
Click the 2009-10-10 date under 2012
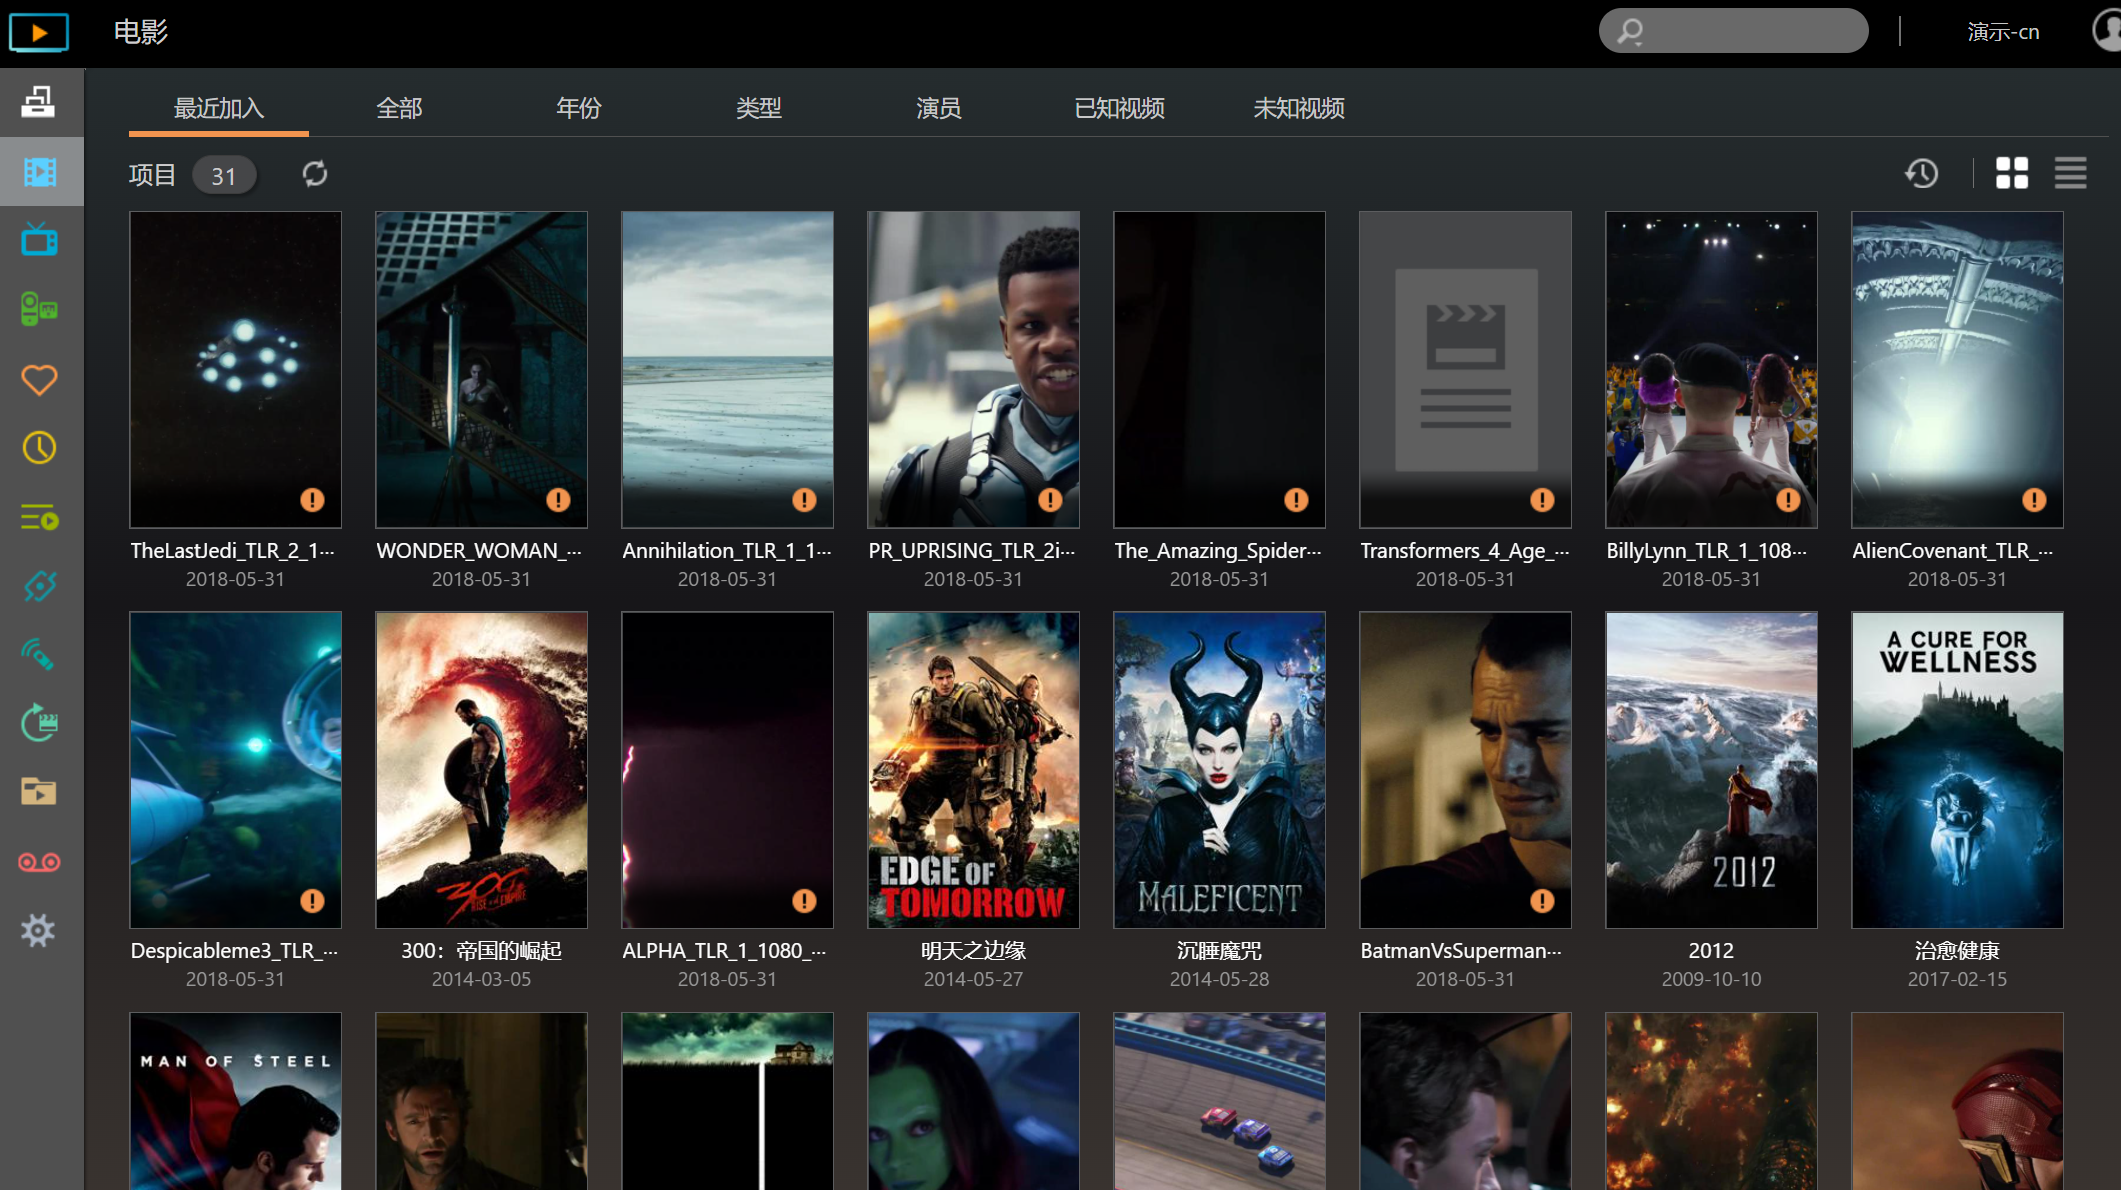(1711, 980)
